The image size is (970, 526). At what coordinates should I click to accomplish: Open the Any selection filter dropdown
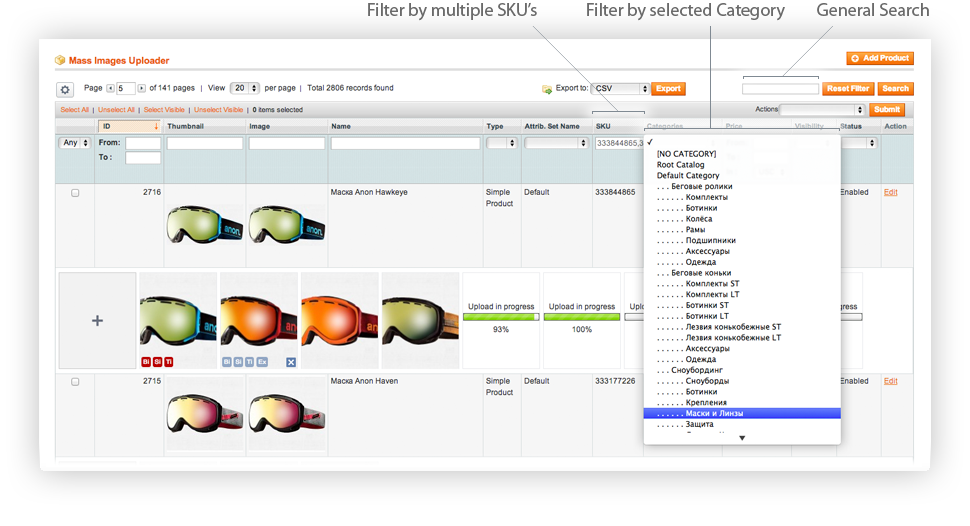(75, 142)
